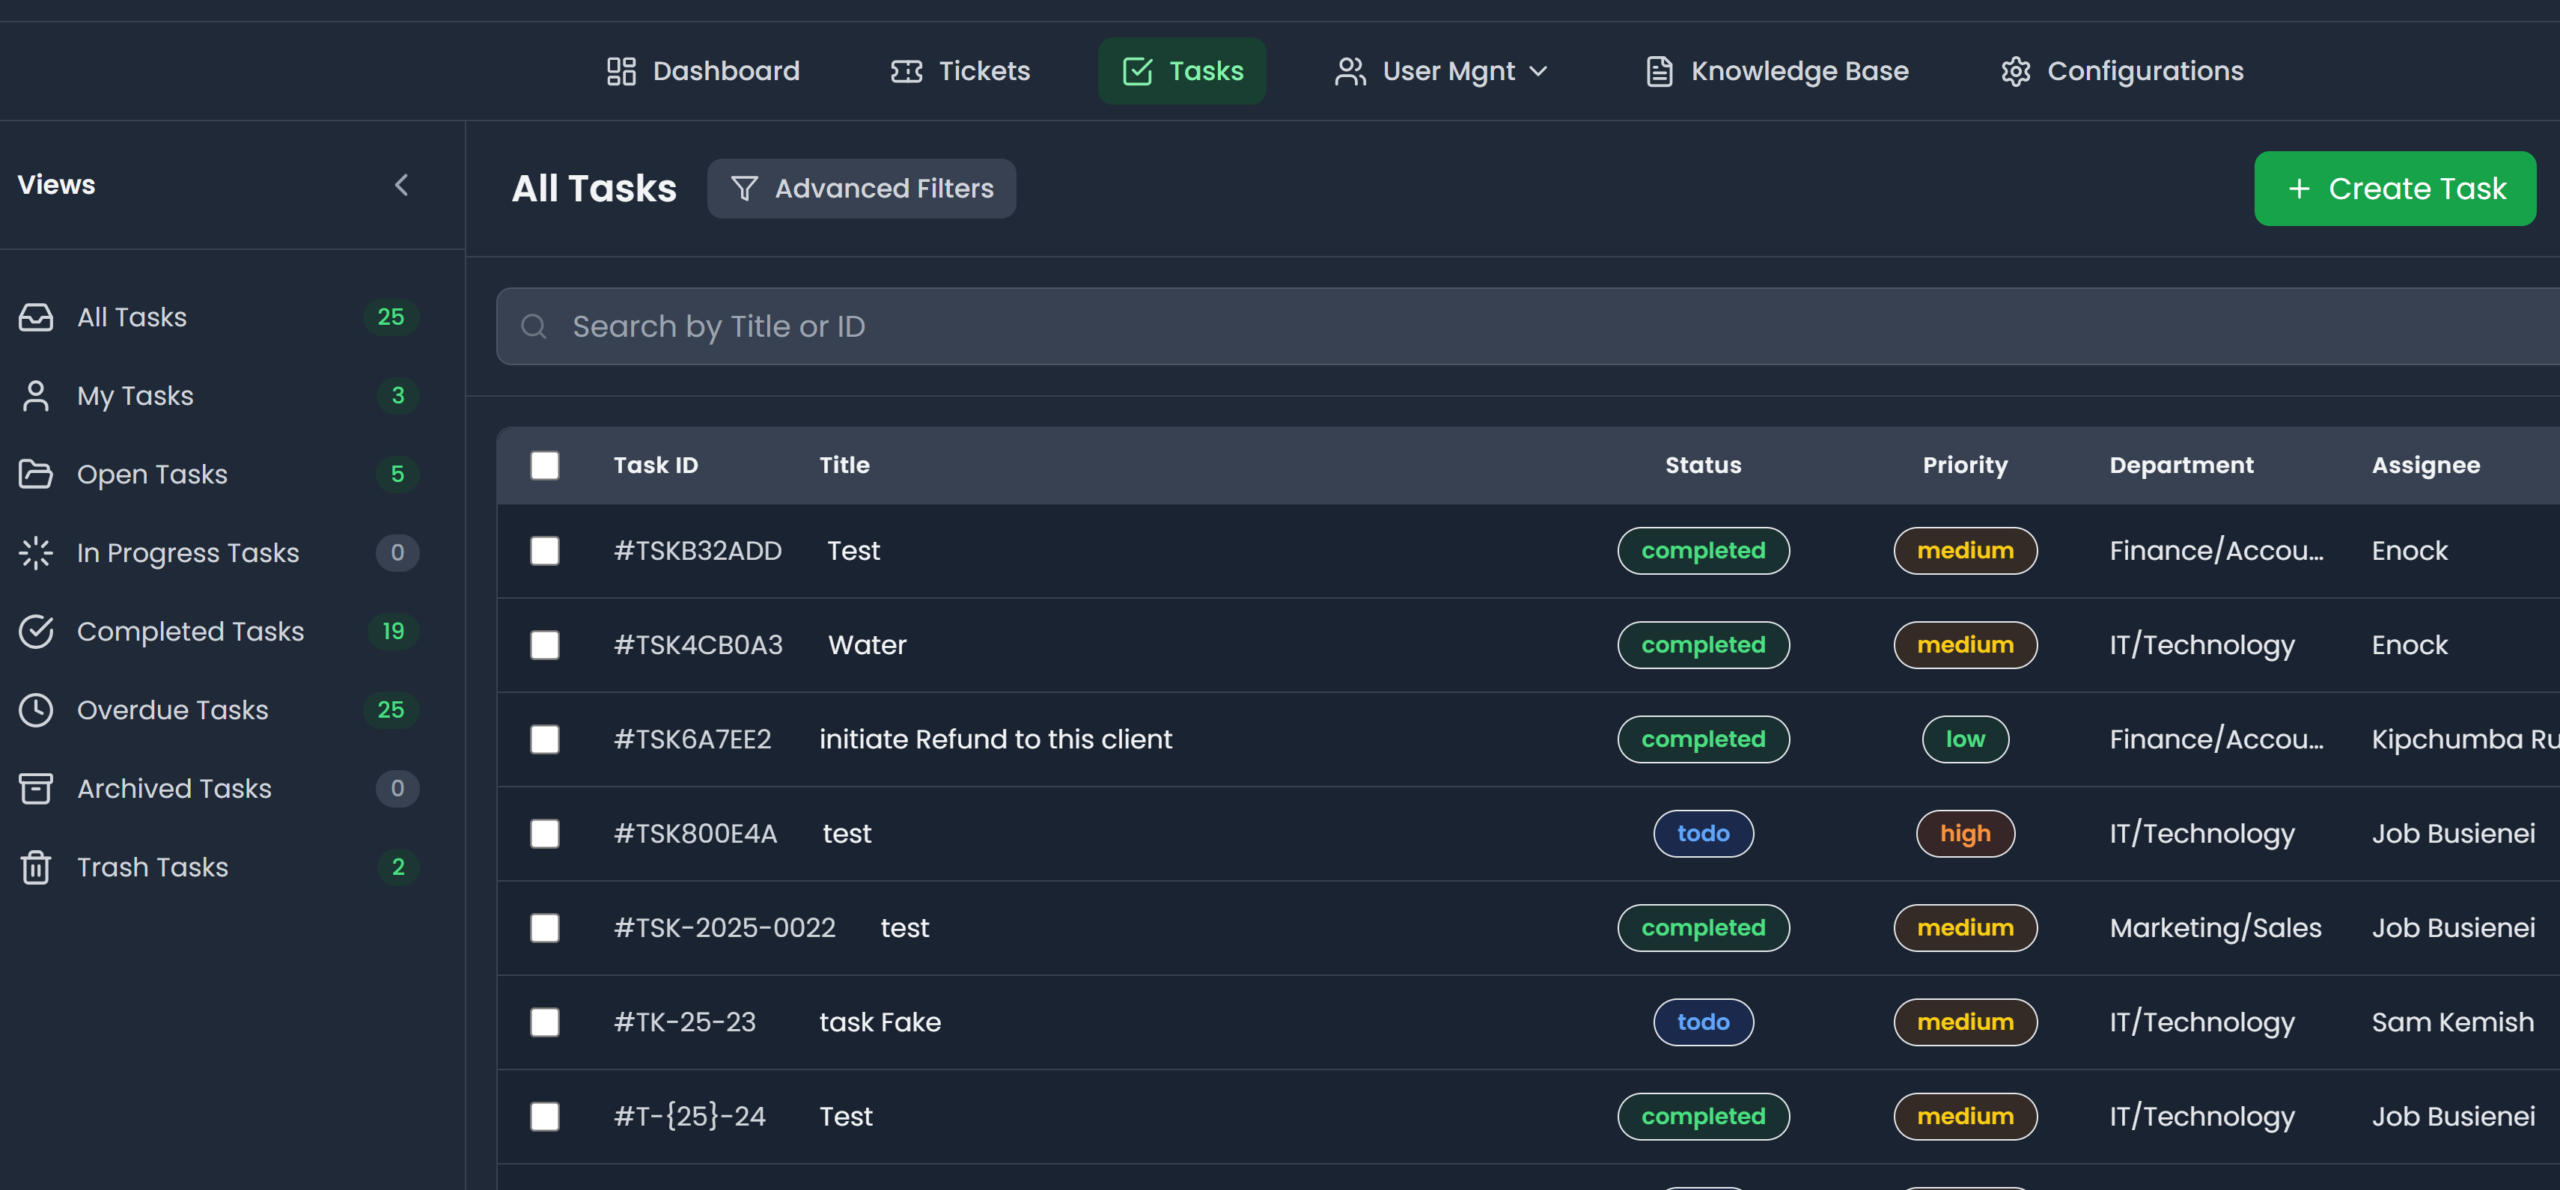
Task: Click the Trash Tasks bin icon
Action: (36, 867)
